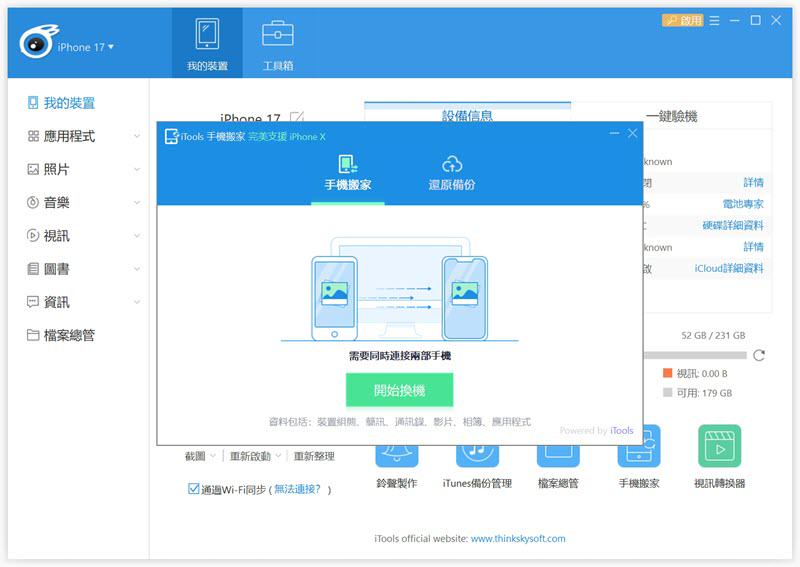This screenshot has height=567, width=800.
Task: Click the iTools link in Powered by
Action: [x=621, y=430]
